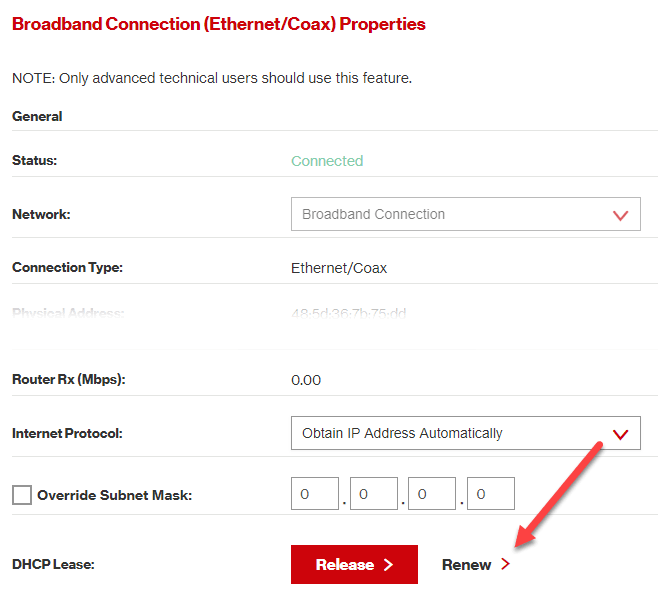Click the fourth subnet mask octet field
Image resolution: width=664 pixels, height=597 pixels.
tap(491, 494)
